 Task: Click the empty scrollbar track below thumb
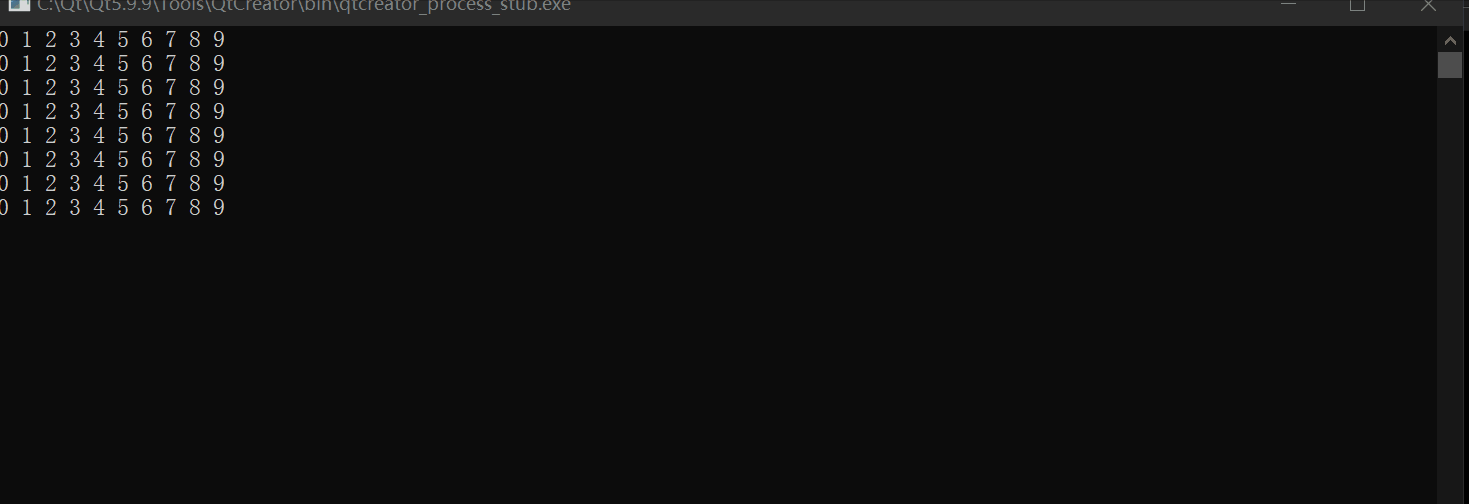(1450, 290)
